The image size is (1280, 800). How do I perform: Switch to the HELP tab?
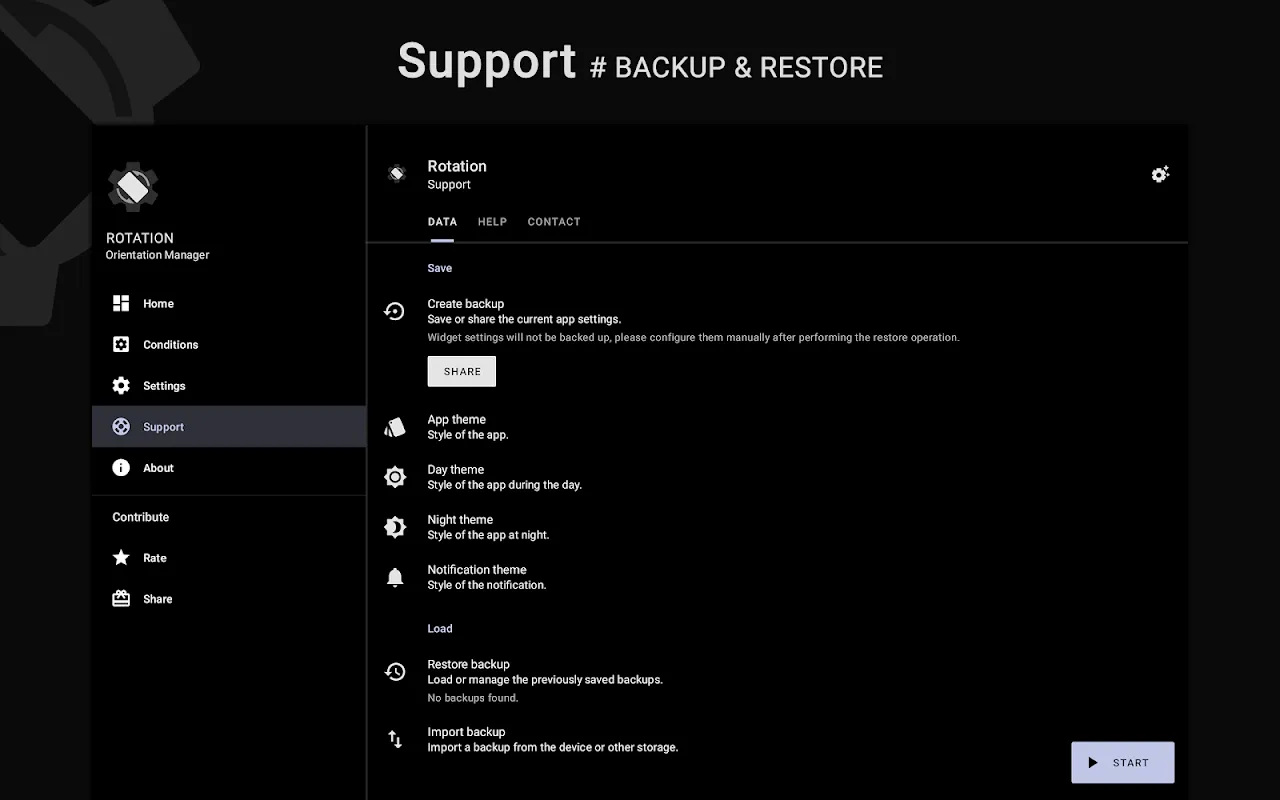pyautogui.click(x=492, y=222)
